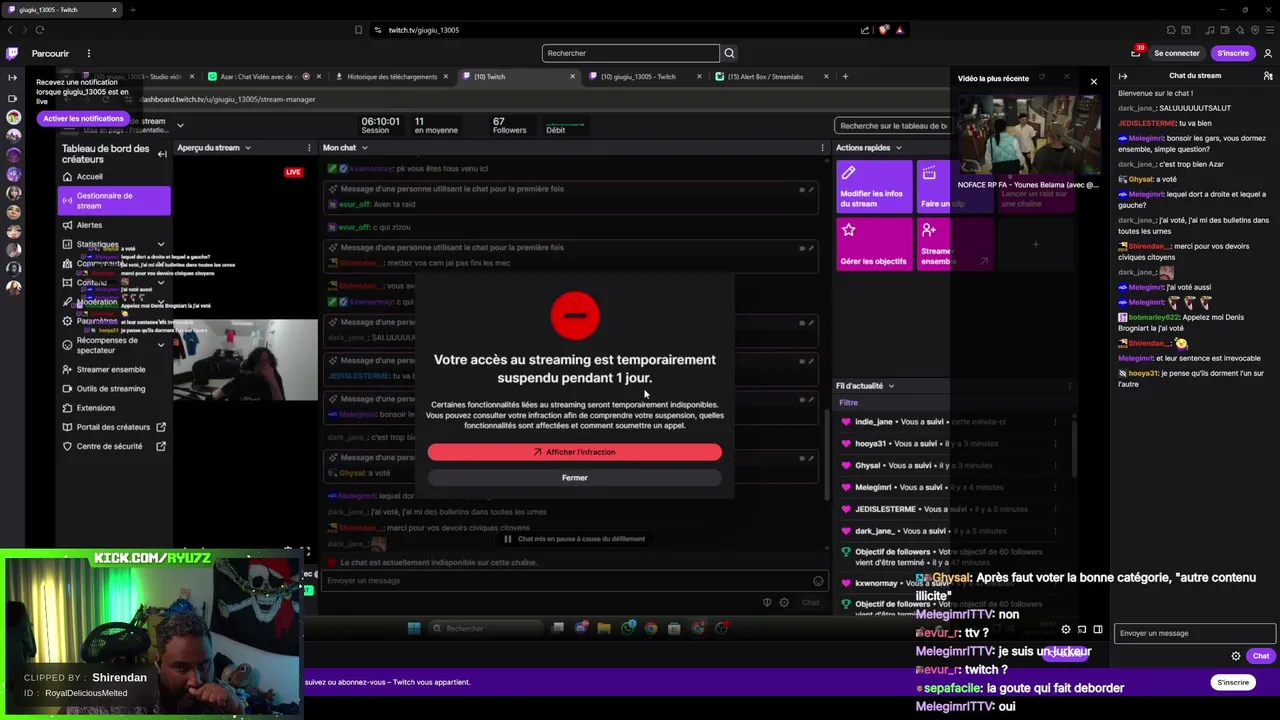The width and height of the screenshot is (1280, 720).
Task: Bookmark the page using the bookmark icon
Action: click(359, 30)
